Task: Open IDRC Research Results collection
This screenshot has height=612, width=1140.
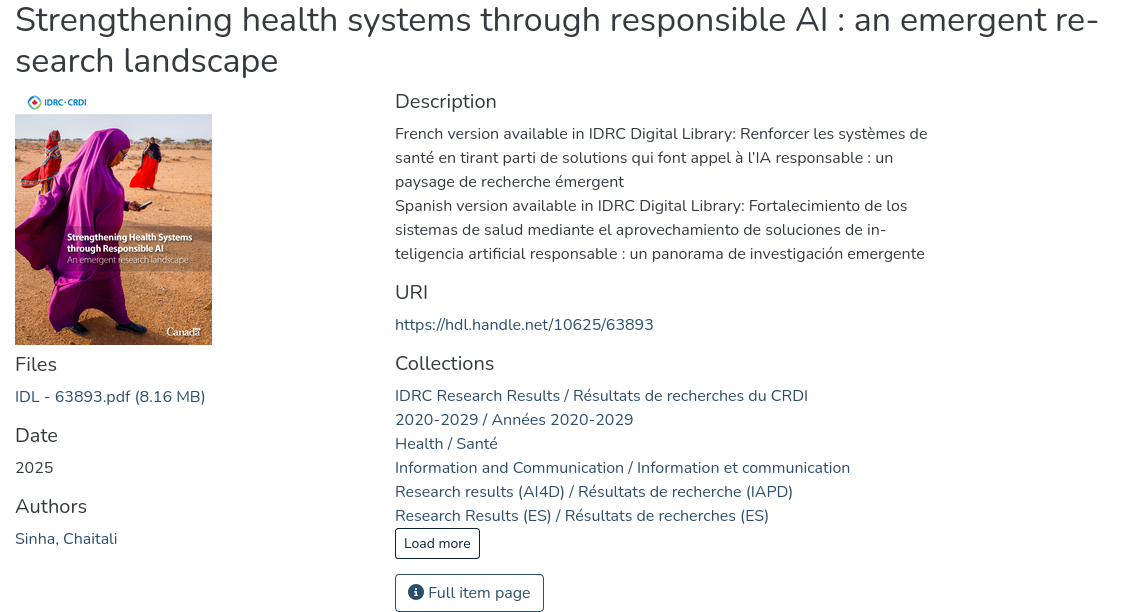Action: [601, 396]
